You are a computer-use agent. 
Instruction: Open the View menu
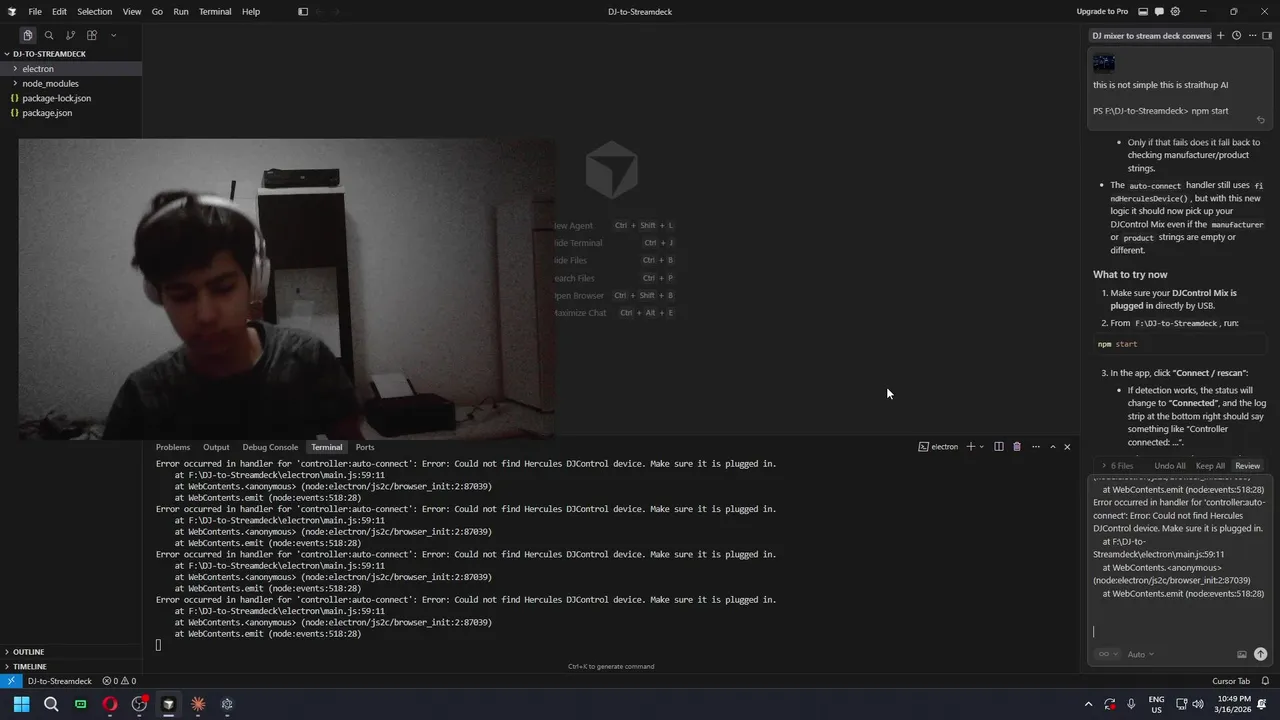132,11
